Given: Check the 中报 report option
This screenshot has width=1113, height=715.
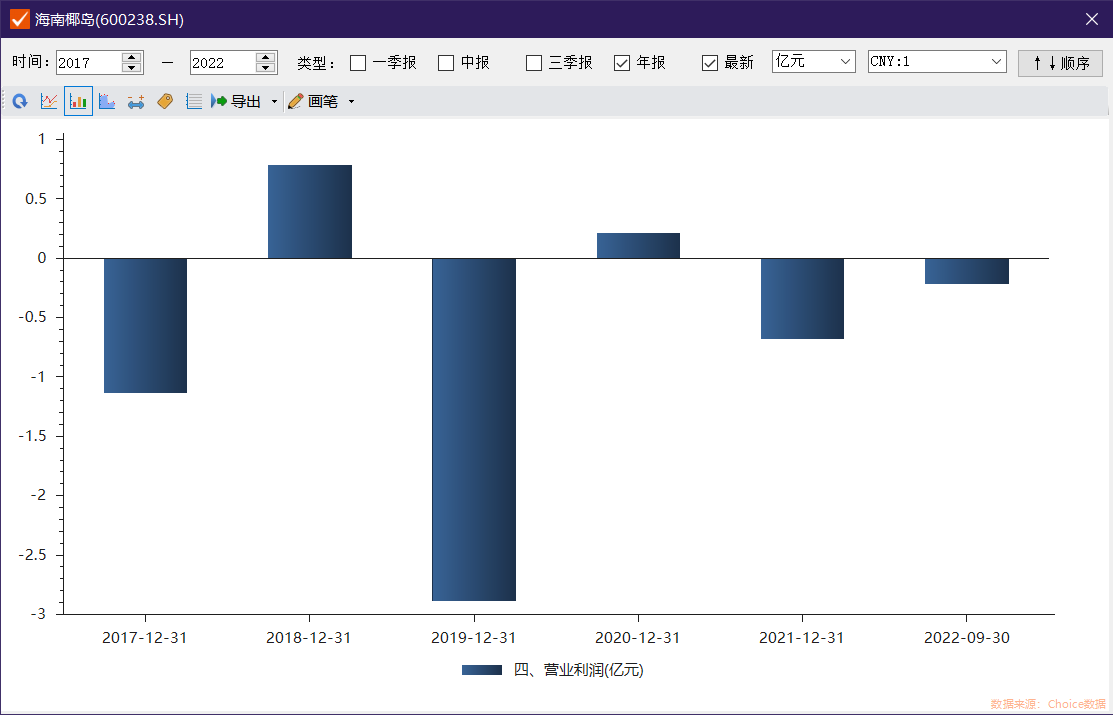Looking at the screenshot, I should [x=446, y=63].
